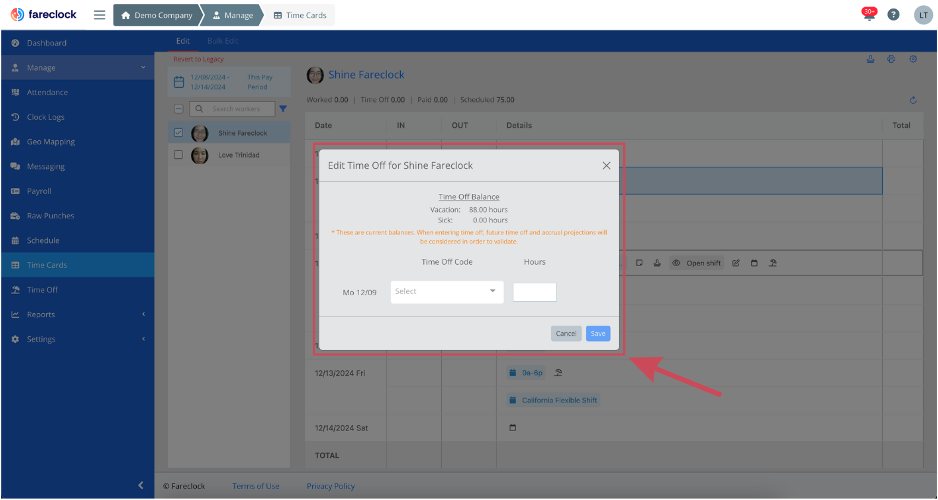
Task: Toggle the hamburger menu icon
Action: click(x=100, y=15)
